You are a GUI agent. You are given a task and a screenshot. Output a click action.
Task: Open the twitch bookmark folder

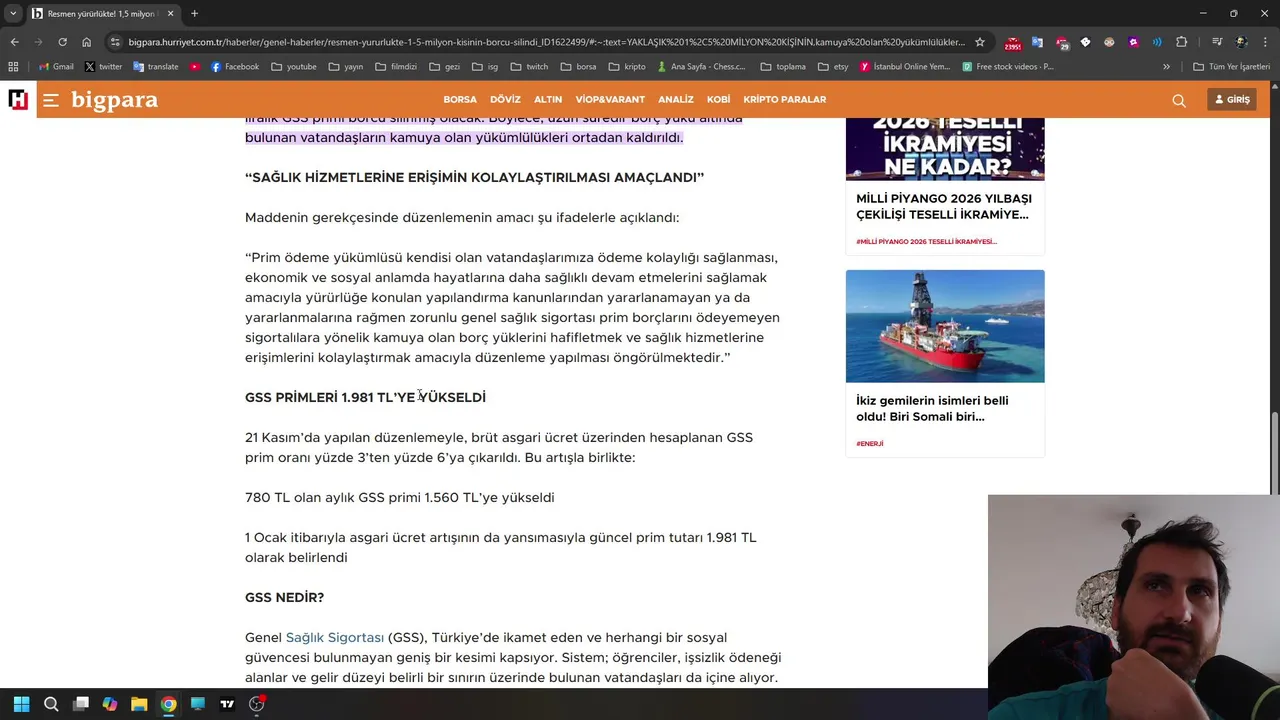pos(529,66)
